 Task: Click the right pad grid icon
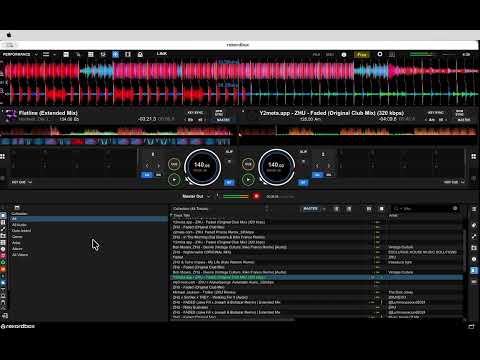click(x=473, y=156)
